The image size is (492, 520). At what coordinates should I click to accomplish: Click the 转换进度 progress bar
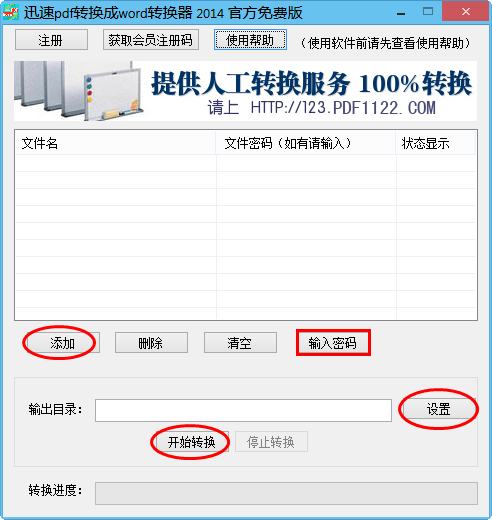click(x=286, y=493)
